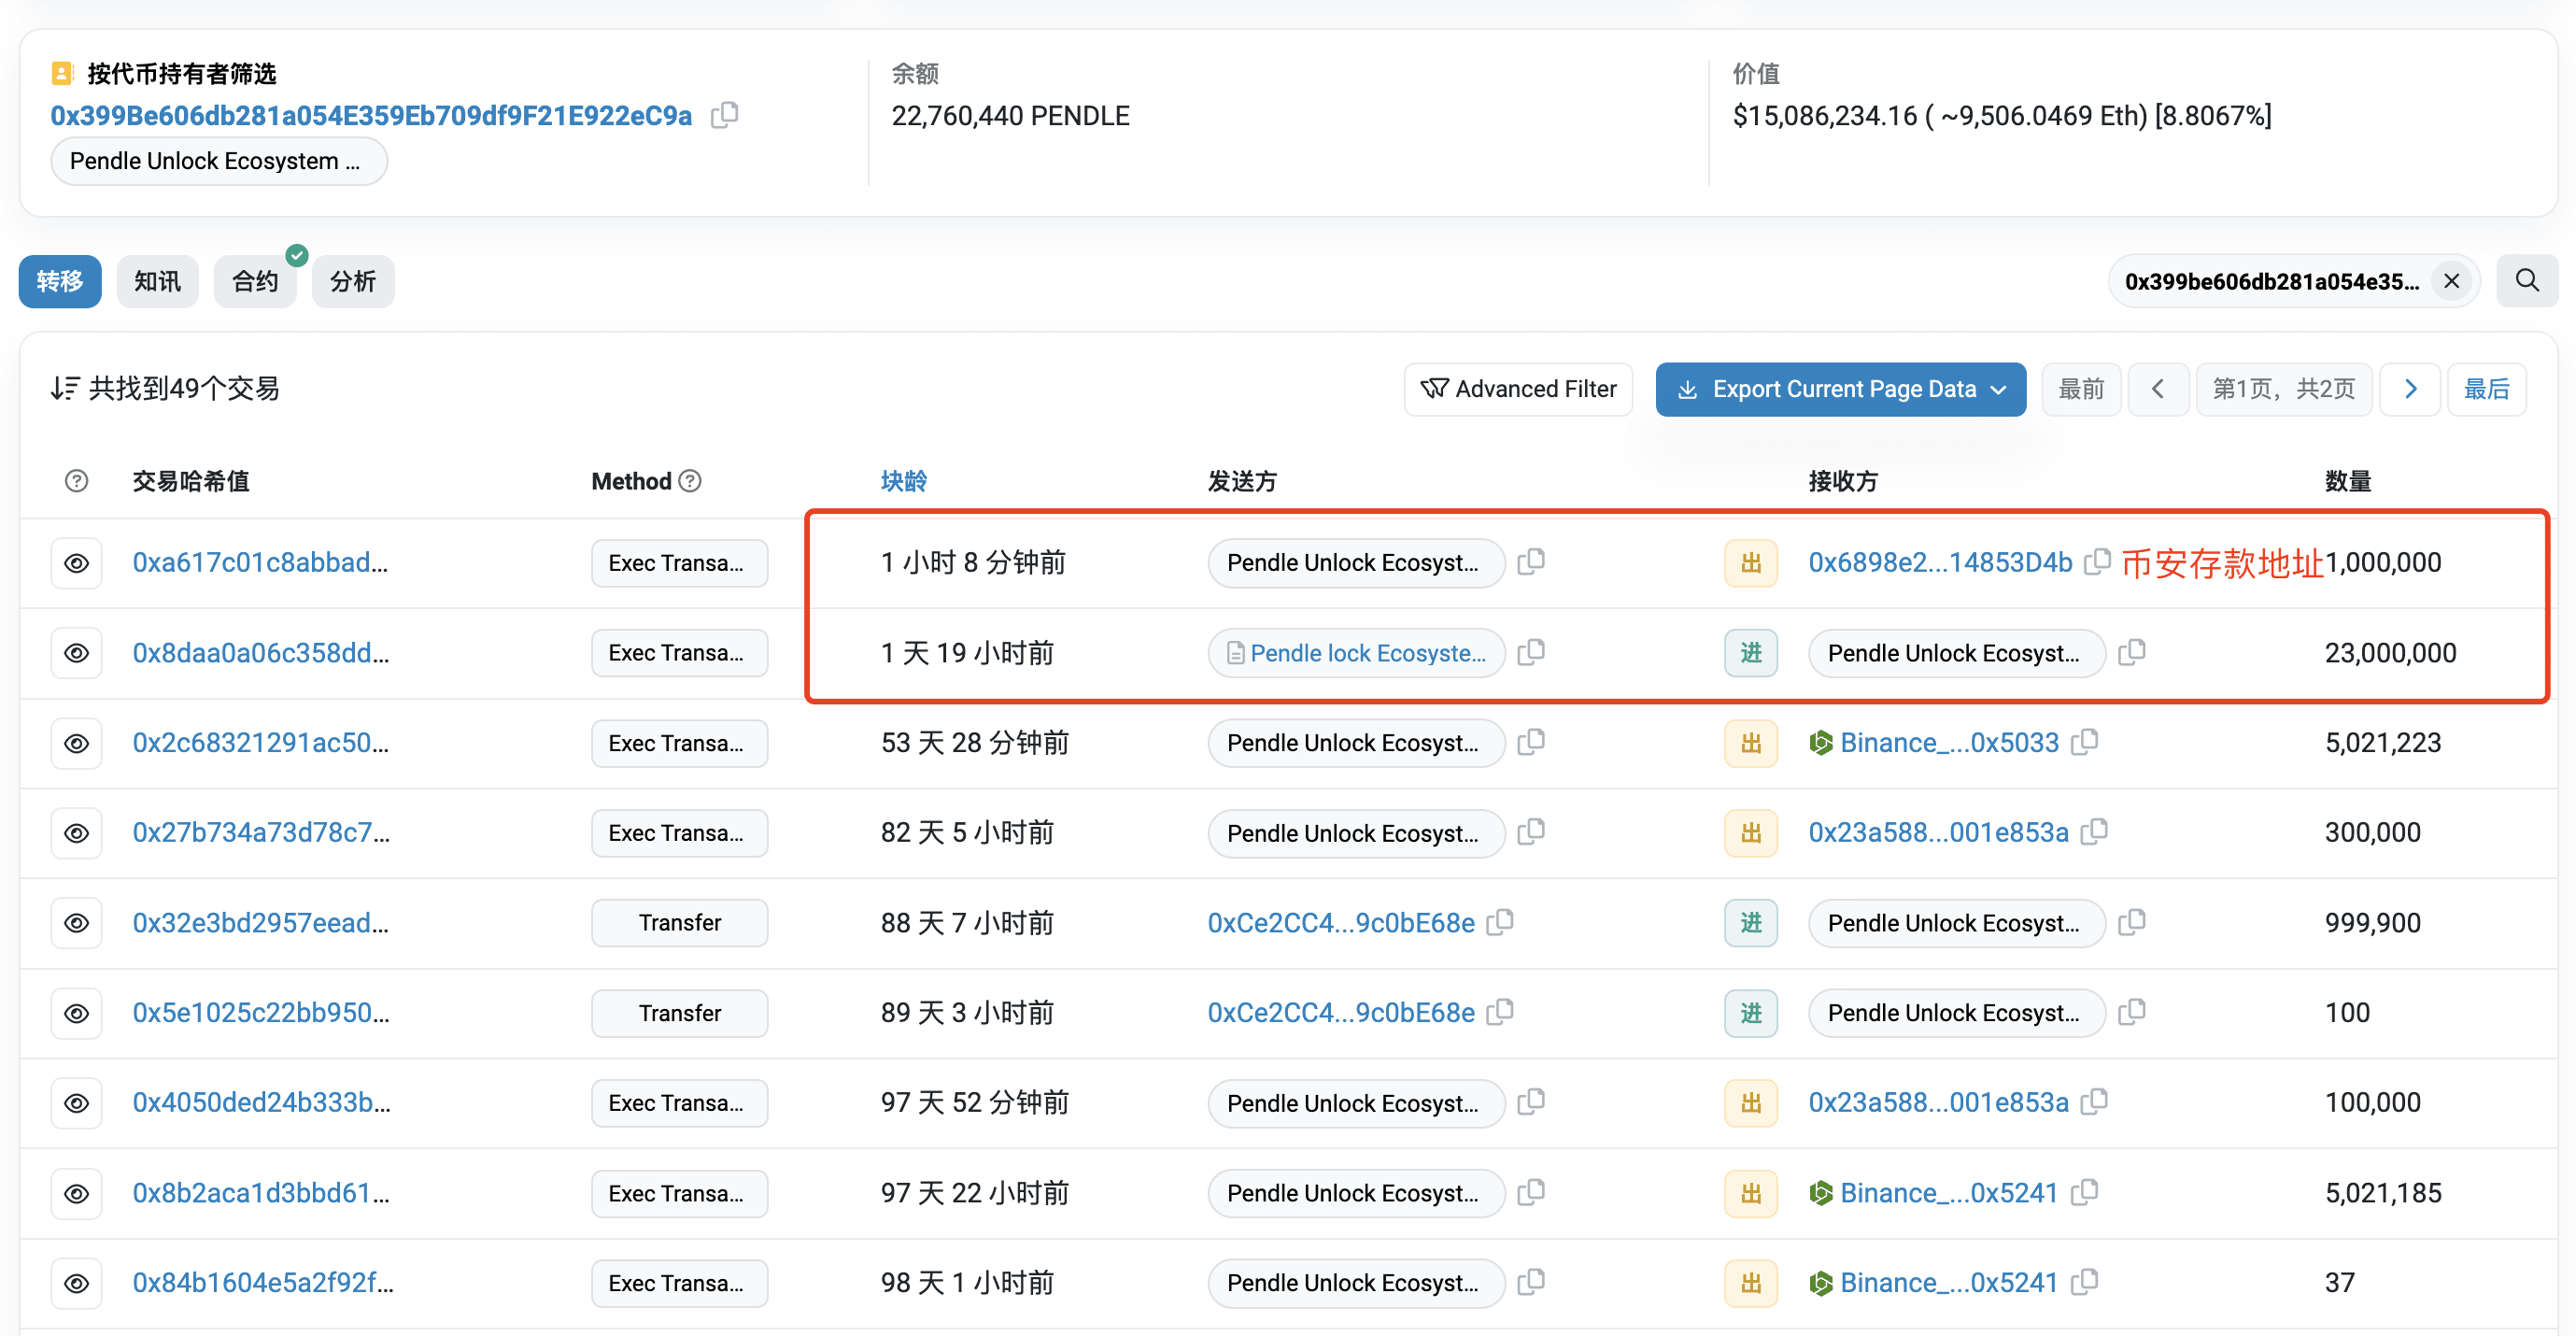This screenshot has height=1336, width=2576.
Task: Toggle eye preview for 0x5e1025c22bb950 transaction
Action: tap(77, 1013)
